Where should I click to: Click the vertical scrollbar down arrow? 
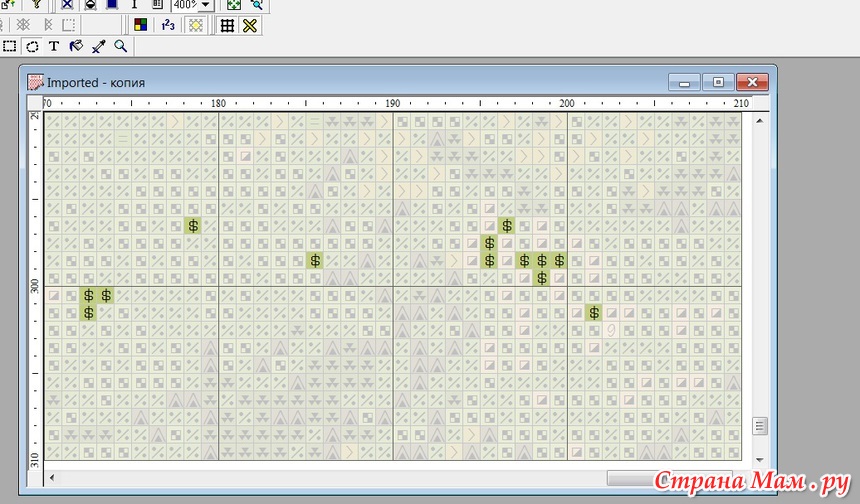(x=760, y=460)
